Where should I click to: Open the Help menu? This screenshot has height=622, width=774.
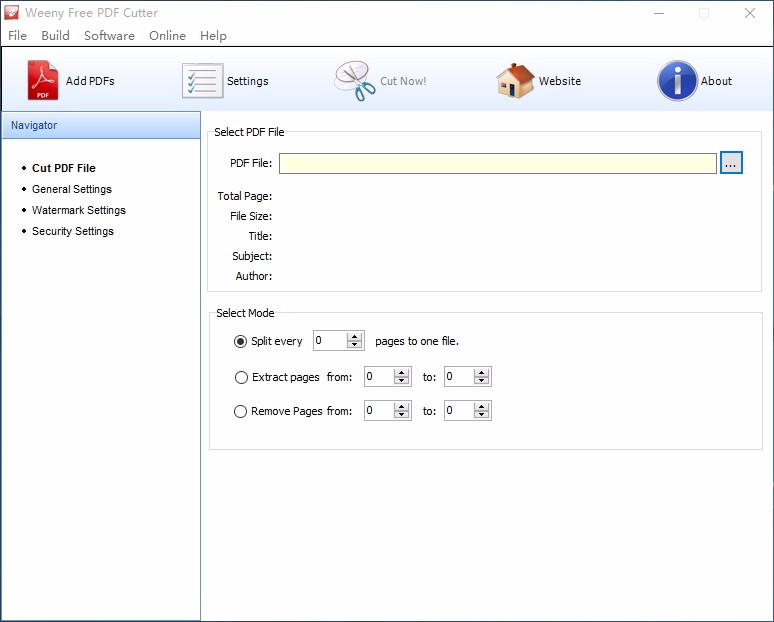213,36
